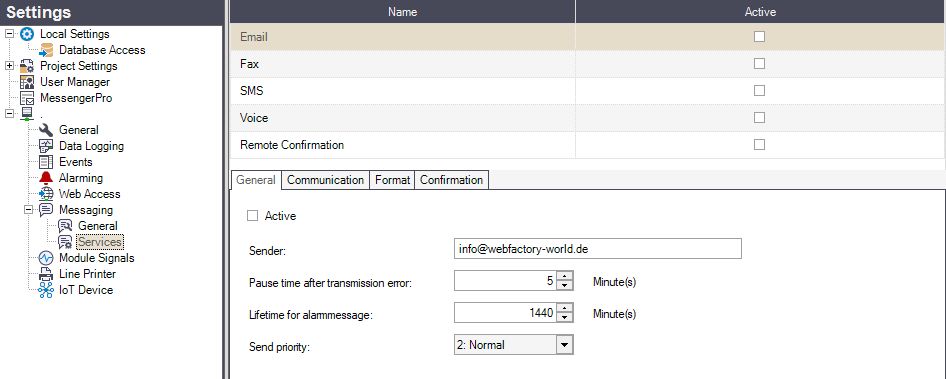Decrease the lifetime for alarmmessage value
The width and height of the screenshot is (946, 379).
[x=564, y=317]
